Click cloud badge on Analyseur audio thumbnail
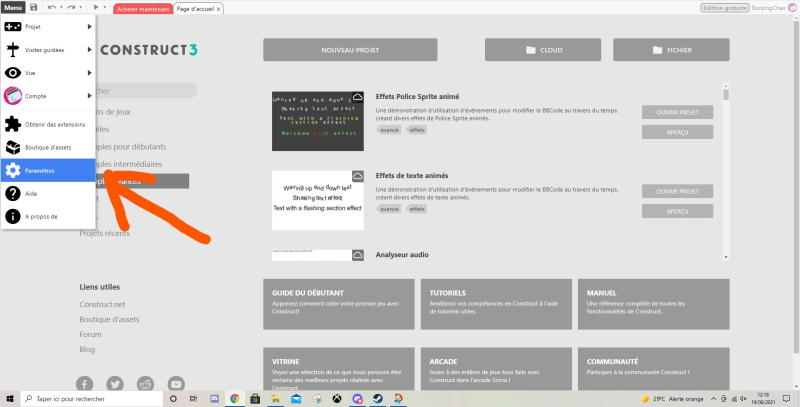800x407 pixels. [x=358, y=255]
